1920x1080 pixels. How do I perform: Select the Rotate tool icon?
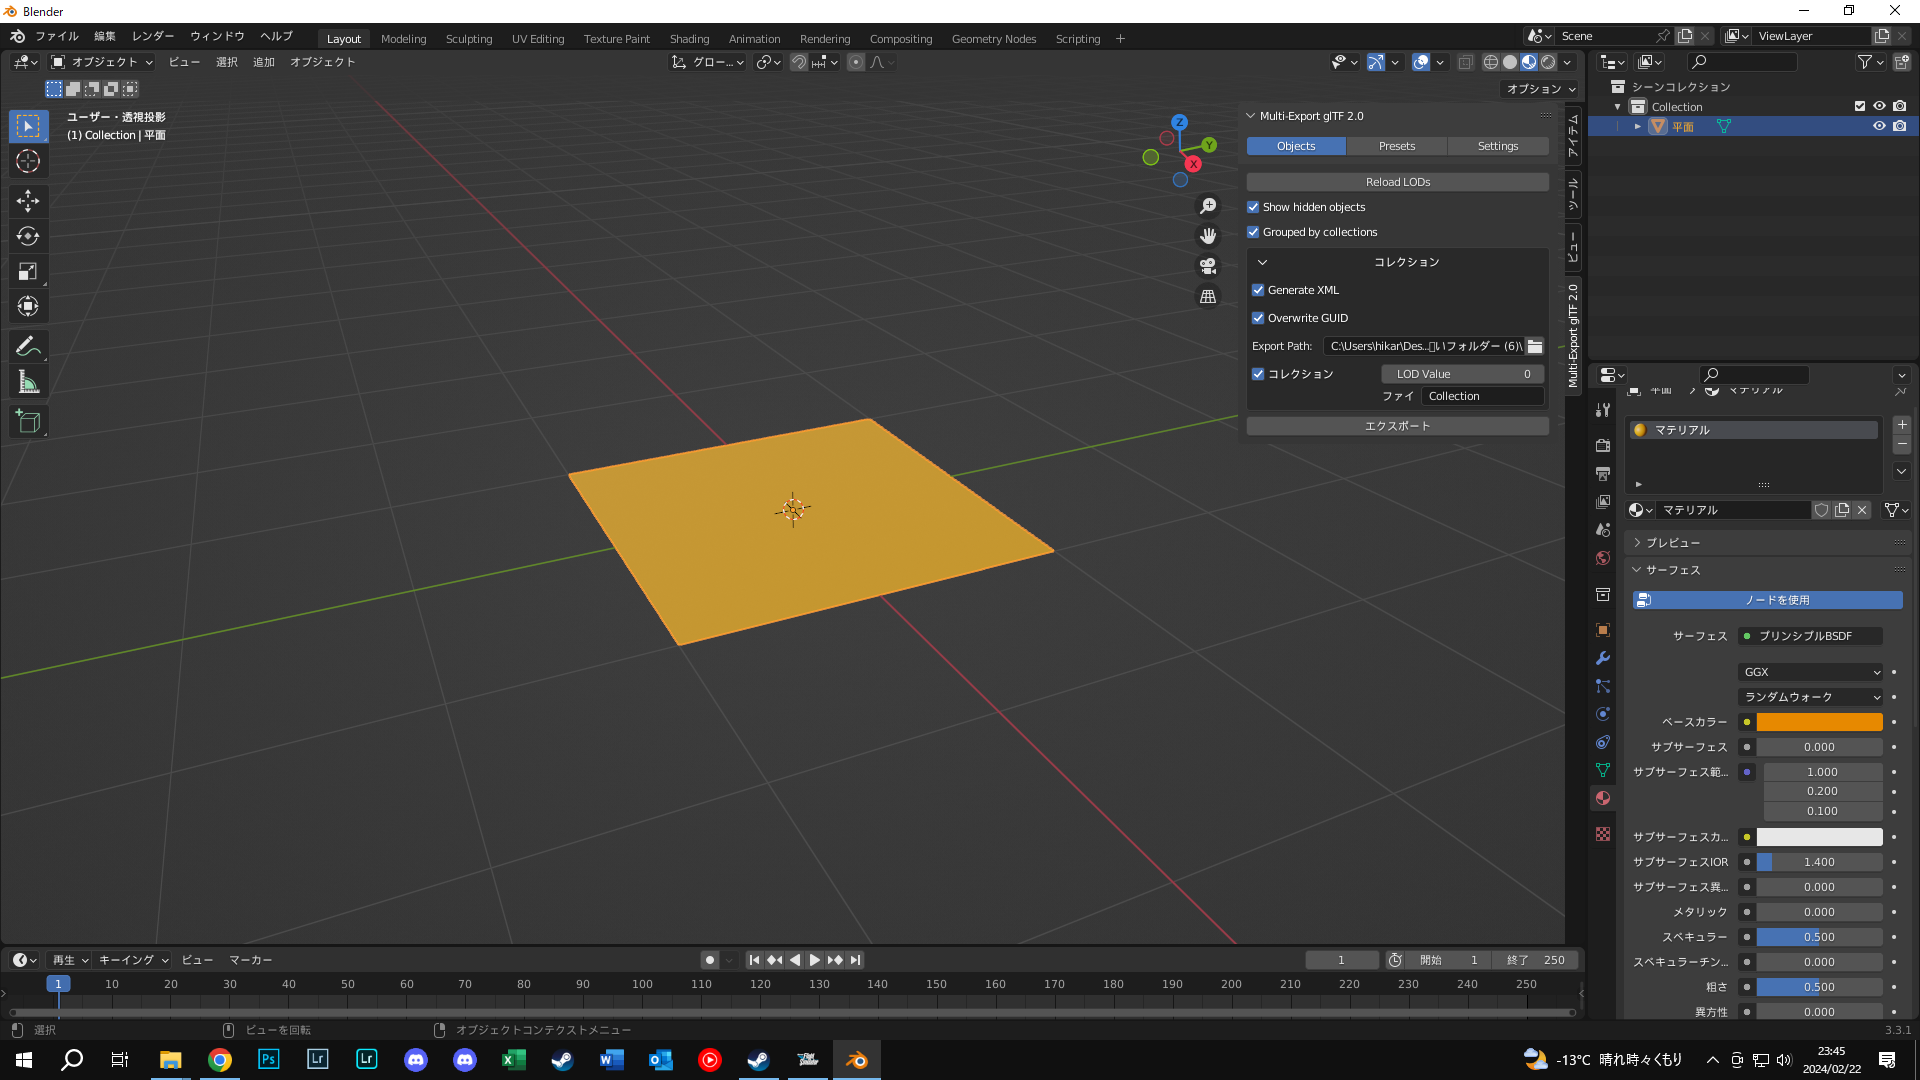click(28, 236)
